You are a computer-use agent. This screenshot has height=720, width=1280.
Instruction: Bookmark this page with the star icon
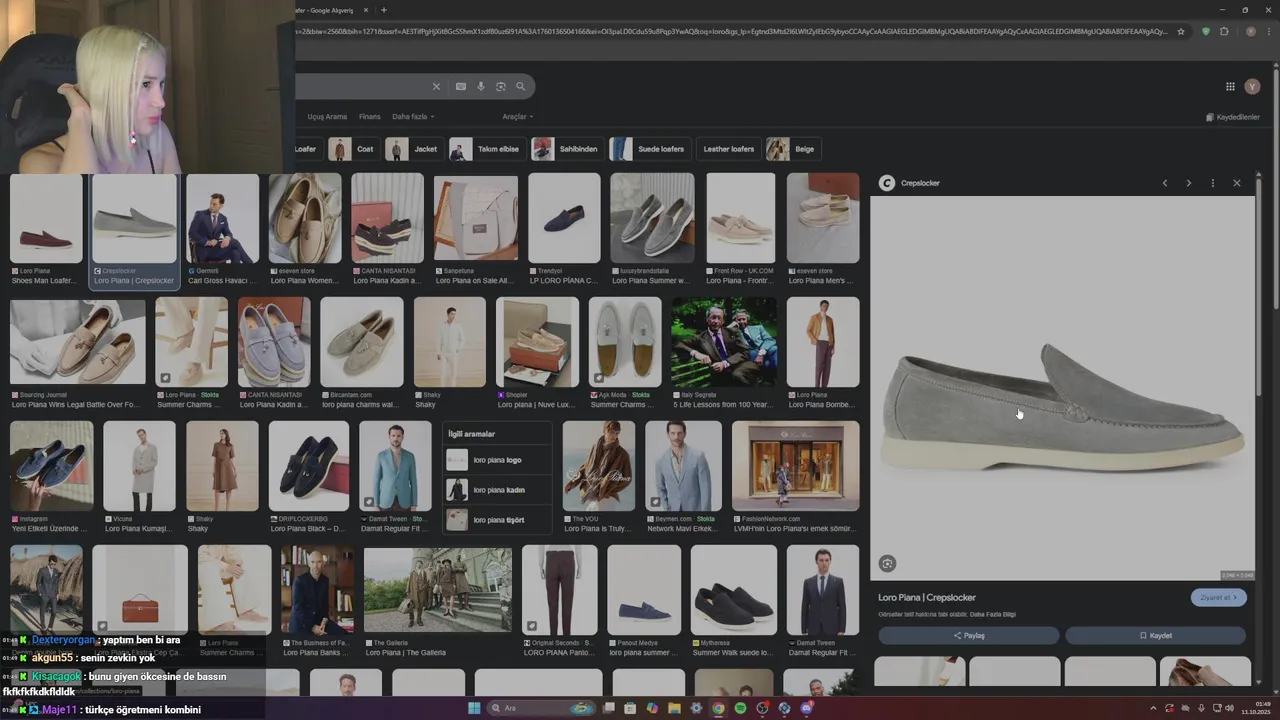click(x=1181, y=31)
